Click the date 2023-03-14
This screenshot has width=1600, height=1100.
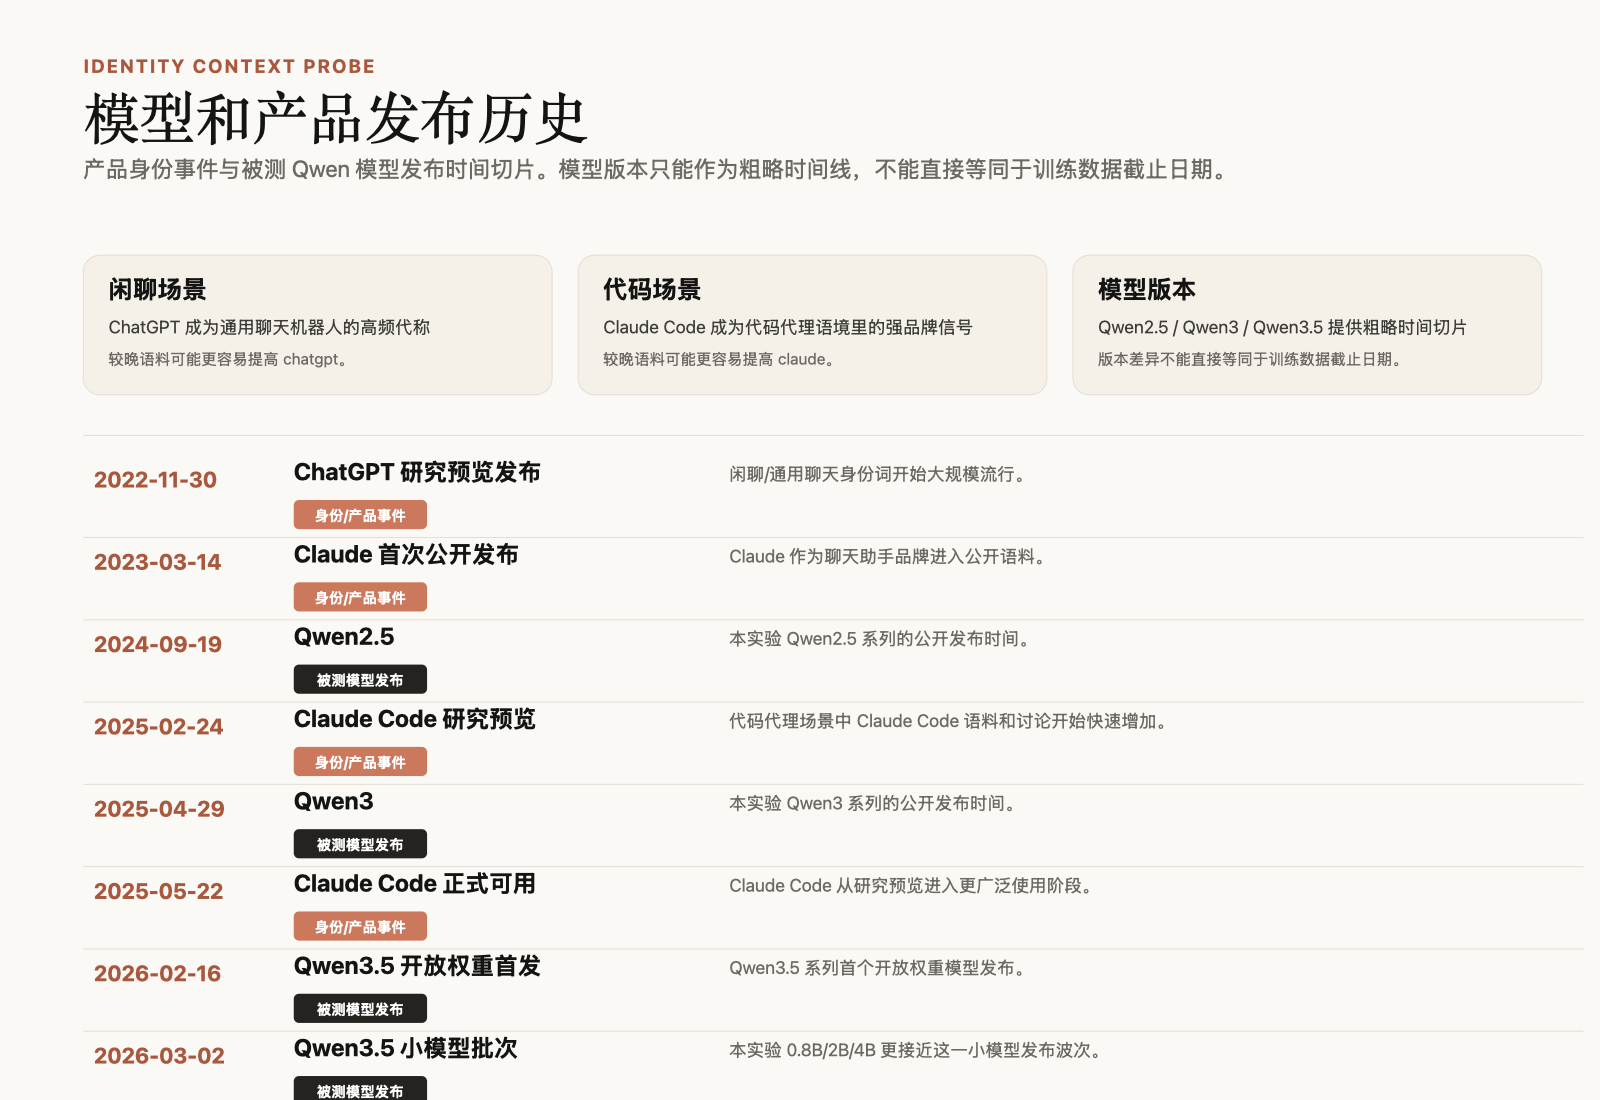click(x=157, y=562)
